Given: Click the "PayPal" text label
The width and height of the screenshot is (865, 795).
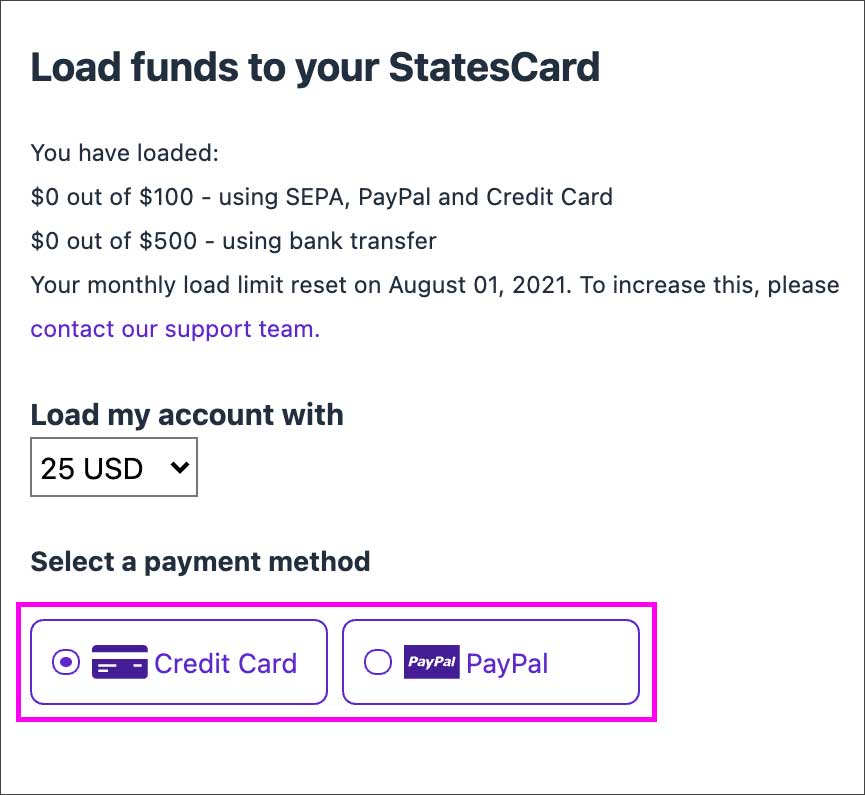Looking at the screenshot, I should (x=507, y=663).
